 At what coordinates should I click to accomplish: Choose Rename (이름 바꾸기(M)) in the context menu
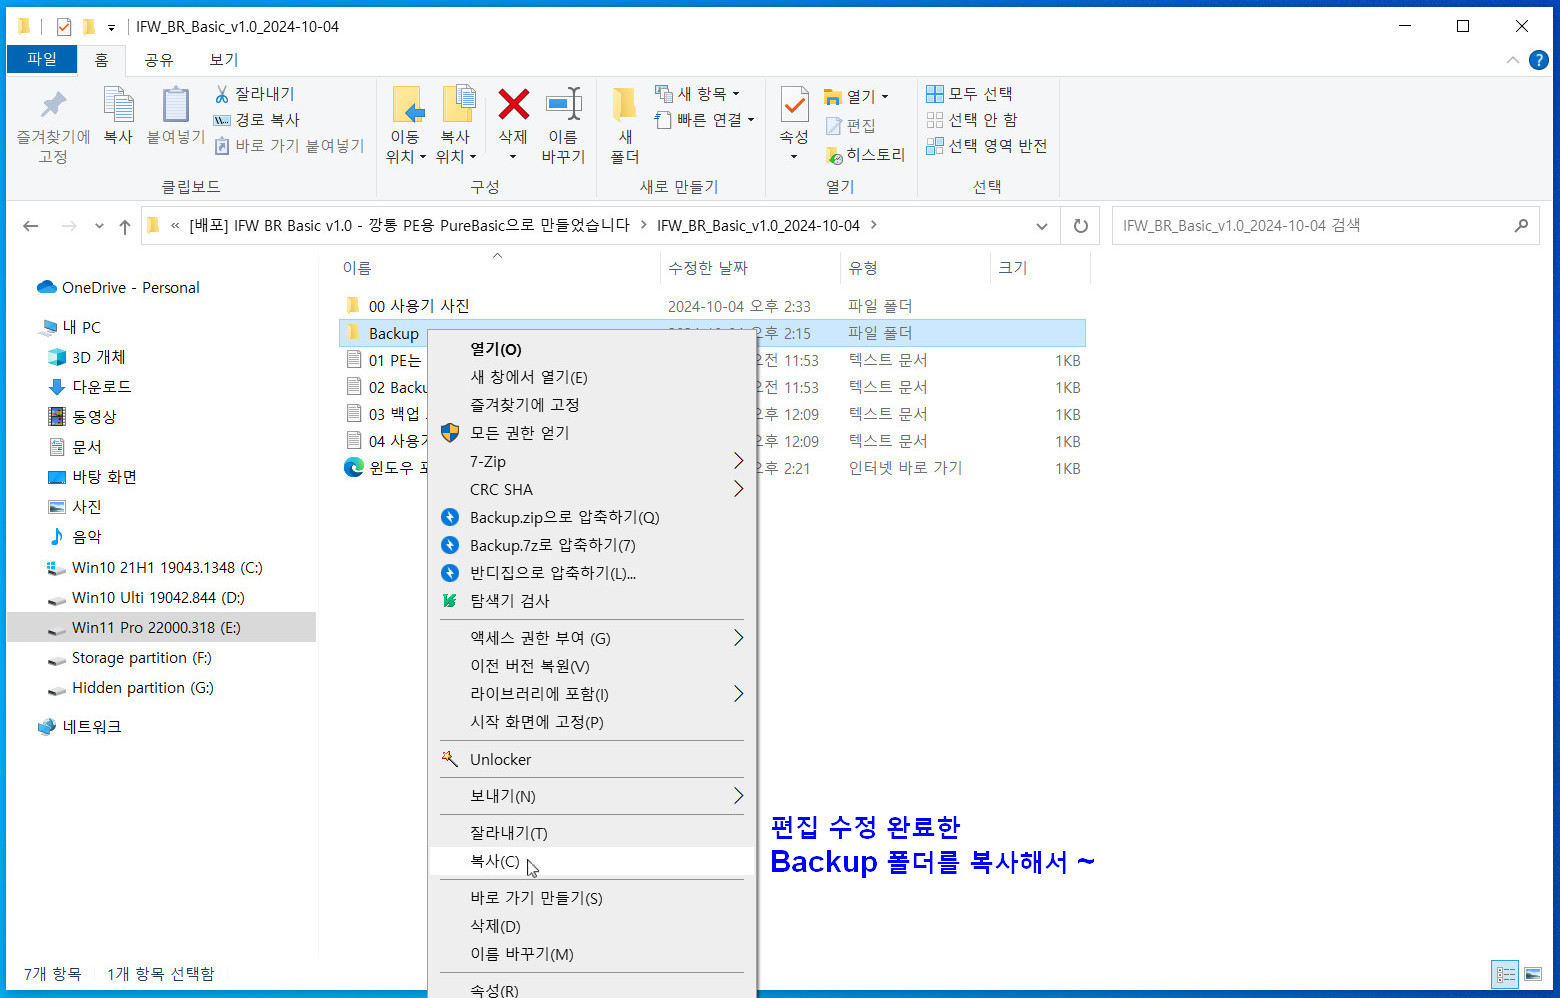(x=591, y=954)
